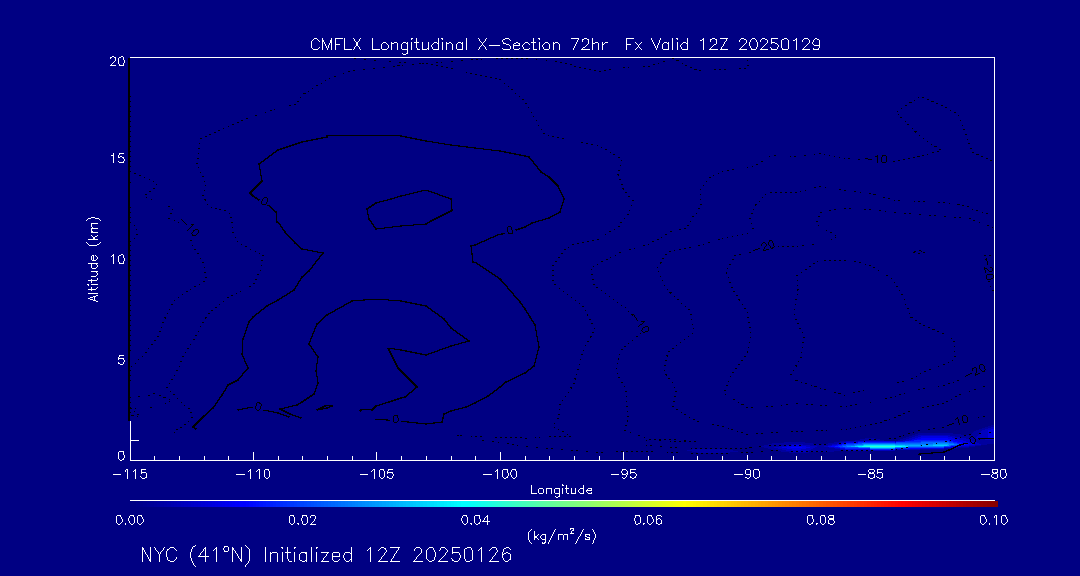Viewport: 1080px width, 576px height.
Task: Click the altitude tick label 20
Action: 116,61
